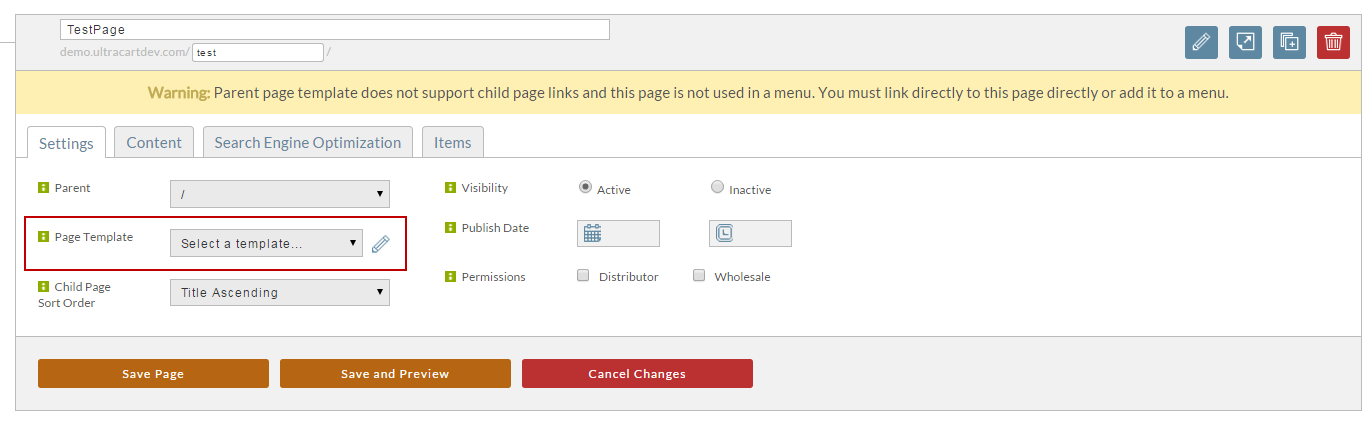Screen dimensions: 1370x421
Task: Click help icon next to Child Page Sort Order
Action: click(x=43, y=286)
